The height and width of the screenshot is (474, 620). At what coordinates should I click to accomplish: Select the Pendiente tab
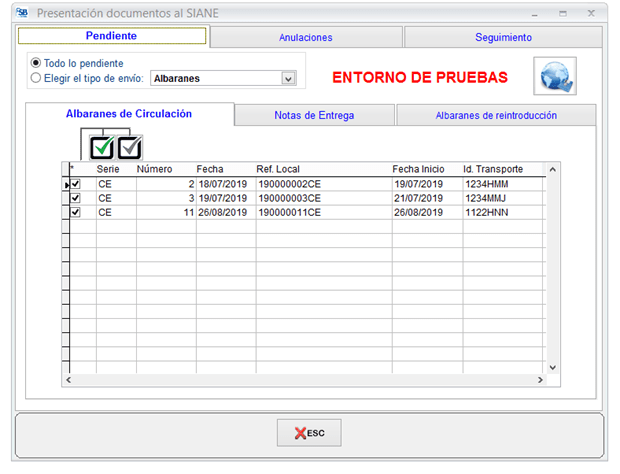[x=112, y=36]
